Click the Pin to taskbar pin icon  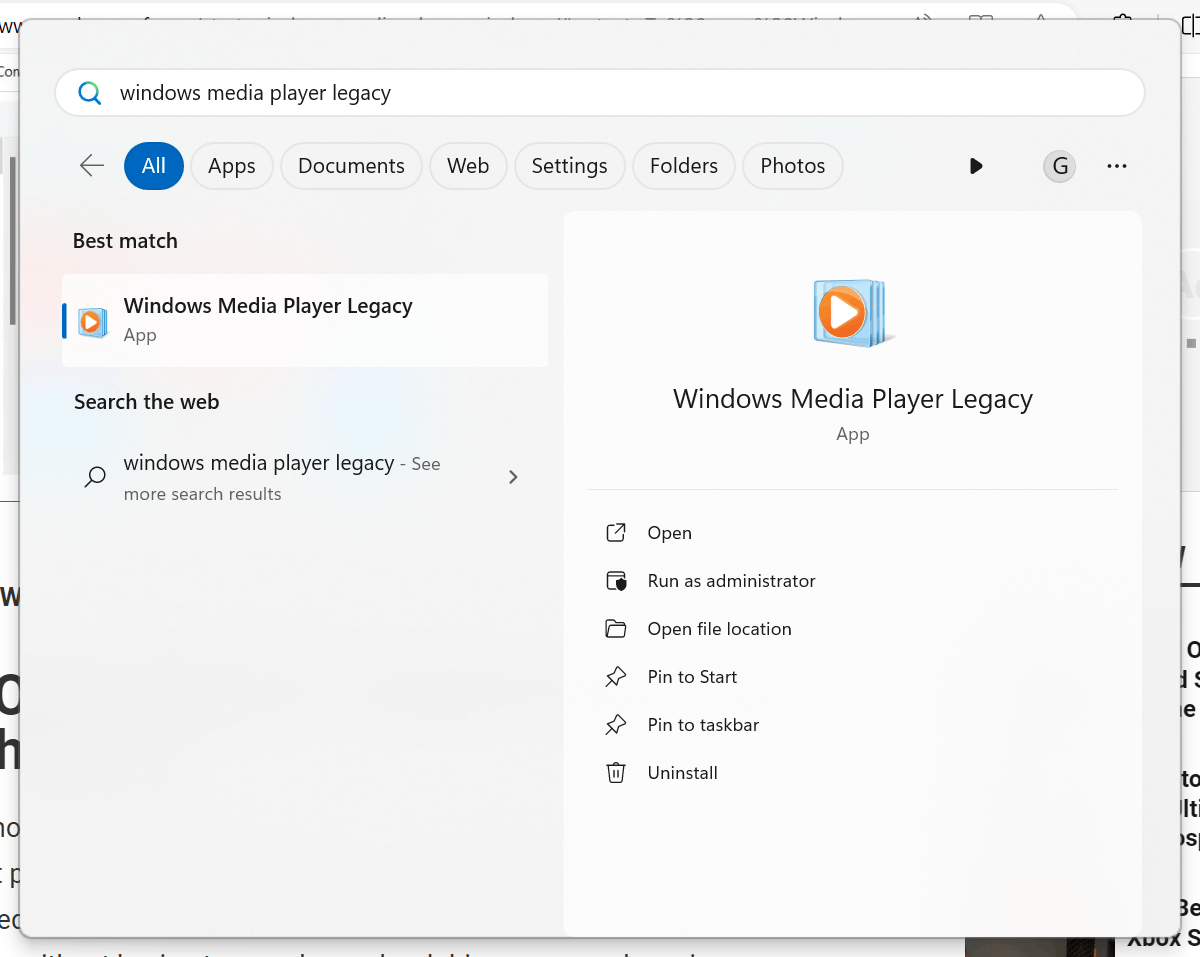click(616, 725)
